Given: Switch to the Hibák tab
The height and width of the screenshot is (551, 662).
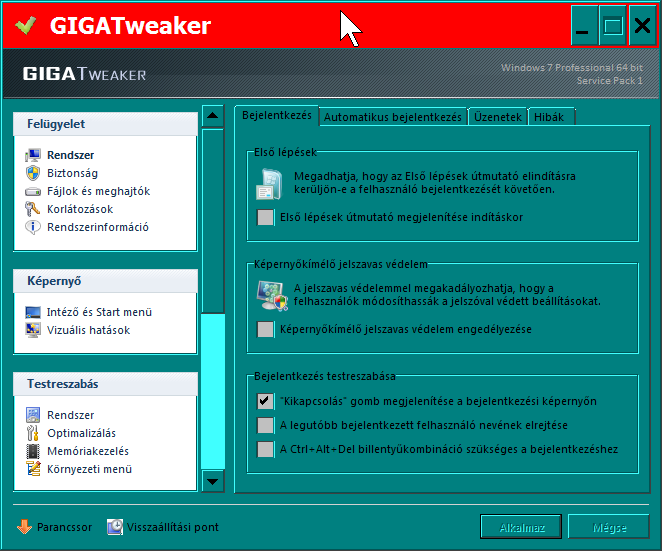Looking at the screenshot, I should tap(551, 117).
